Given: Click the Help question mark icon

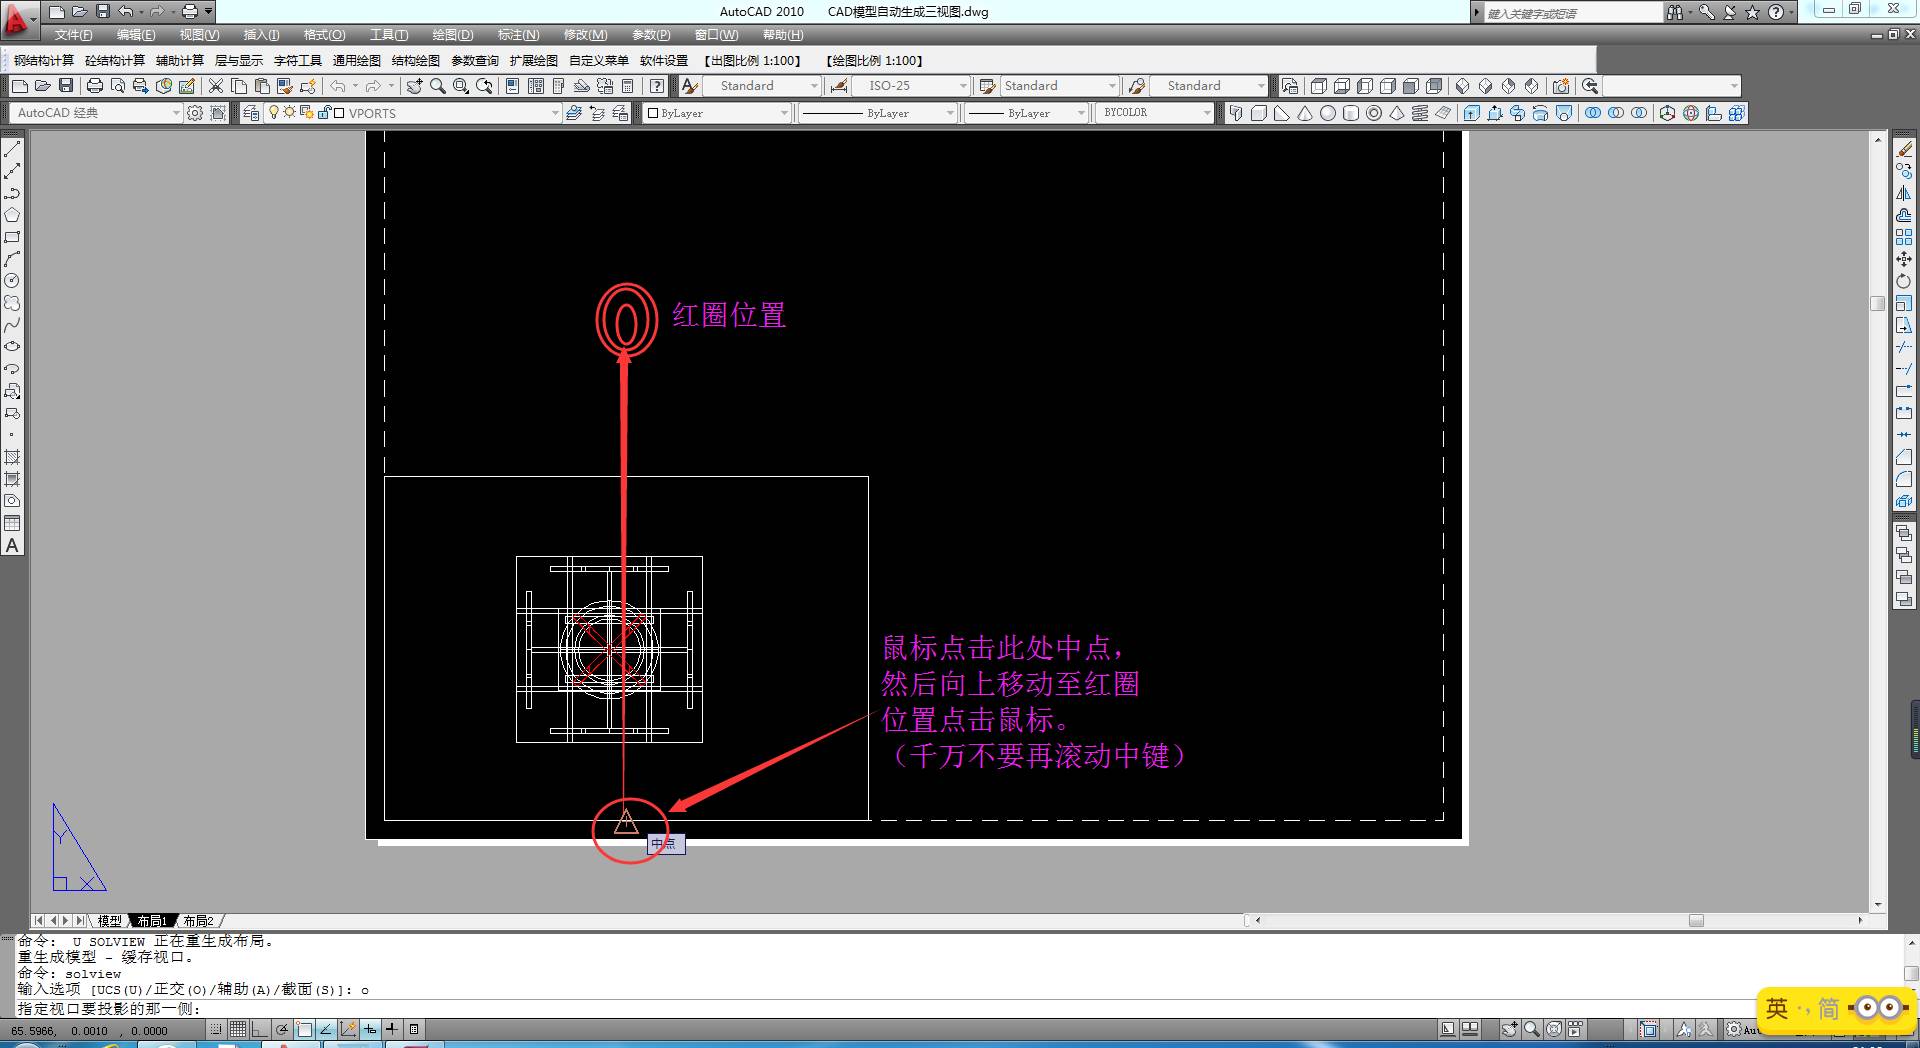Looking at the screenshot, I should click(x=657, y=86).
